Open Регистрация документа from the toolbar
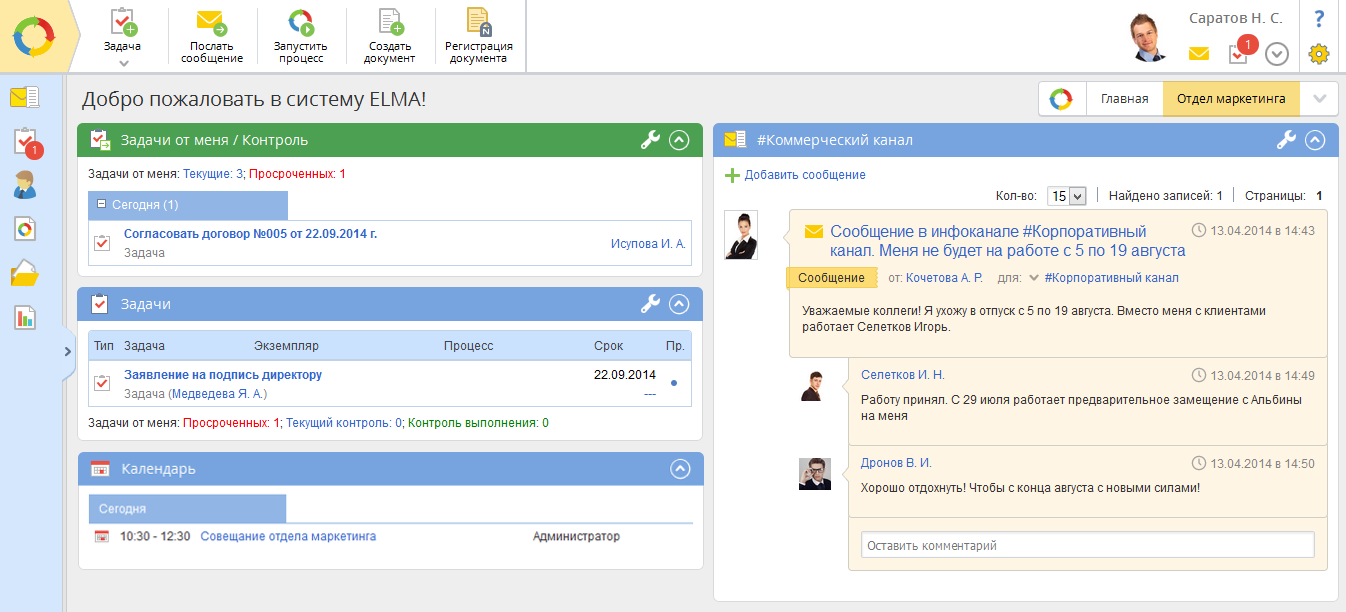This screenshot has width=1346, height=612. (x=479, y=23)
